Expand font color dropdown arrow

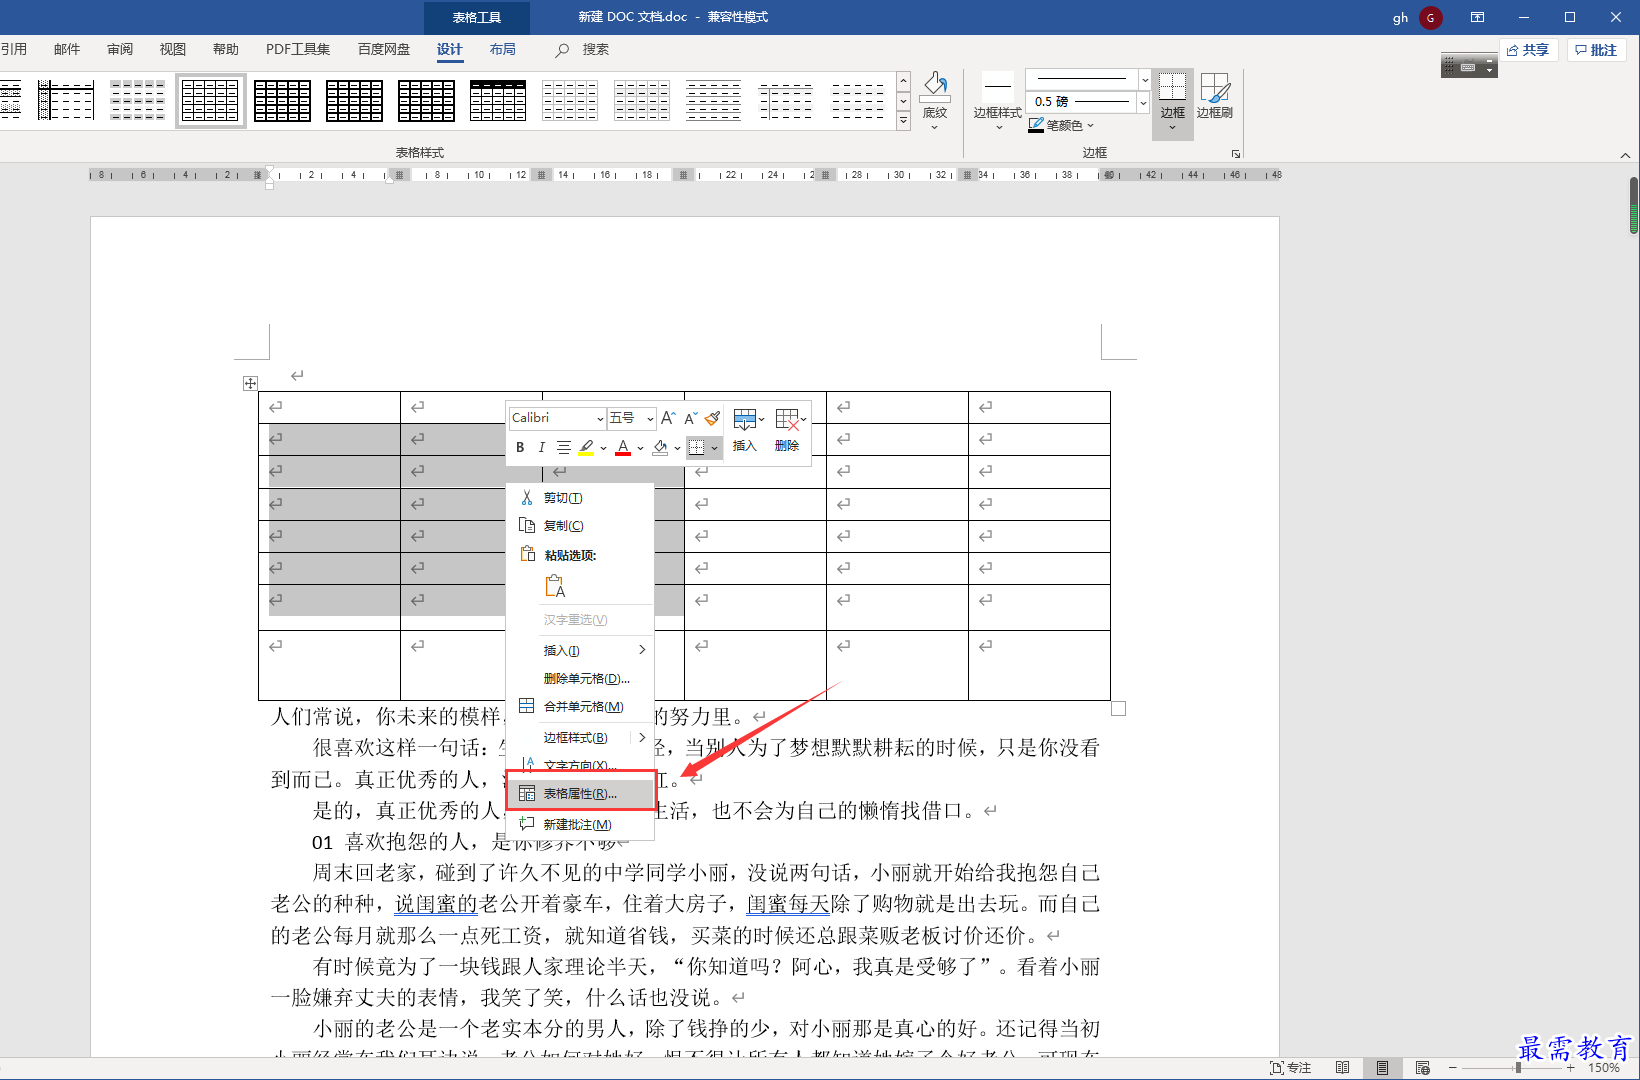click(x=640, y=448)
